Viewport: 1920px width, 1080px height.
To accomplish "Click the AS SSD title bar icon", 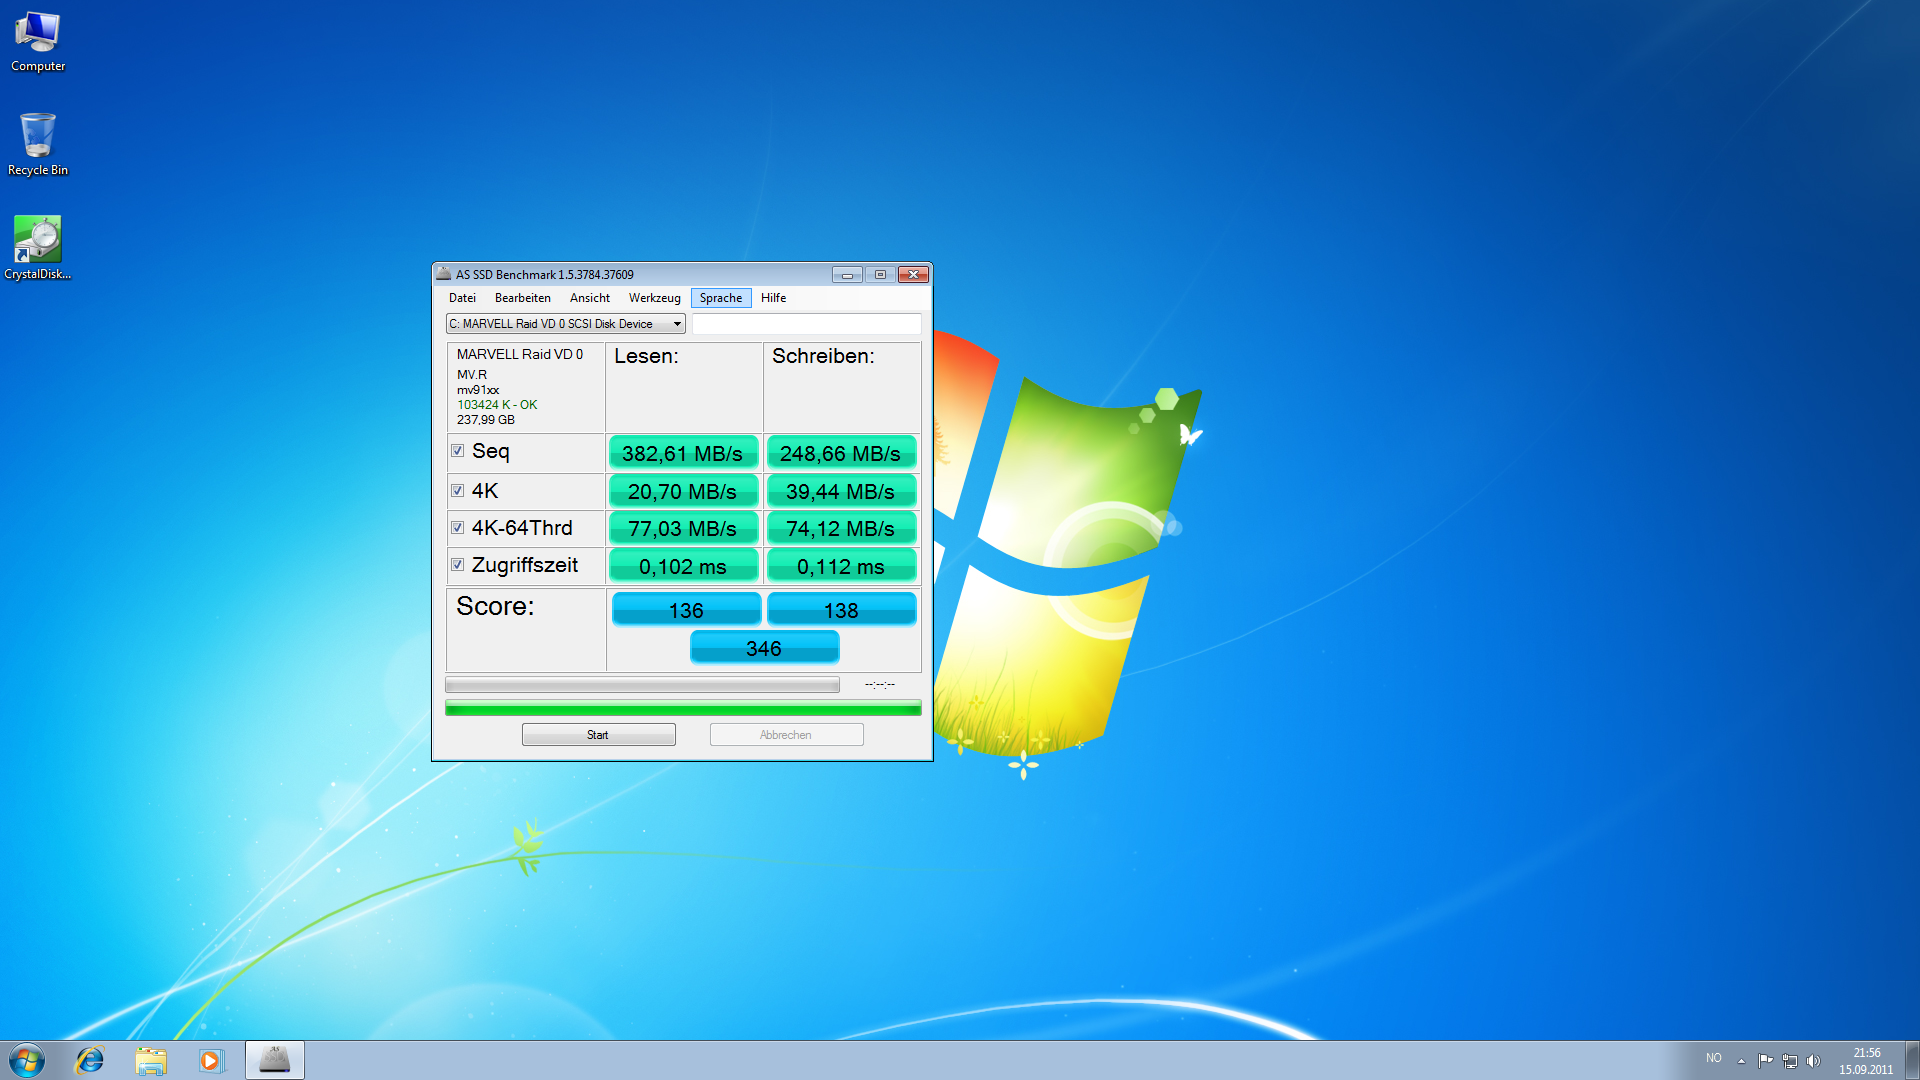I will (444, 274).
